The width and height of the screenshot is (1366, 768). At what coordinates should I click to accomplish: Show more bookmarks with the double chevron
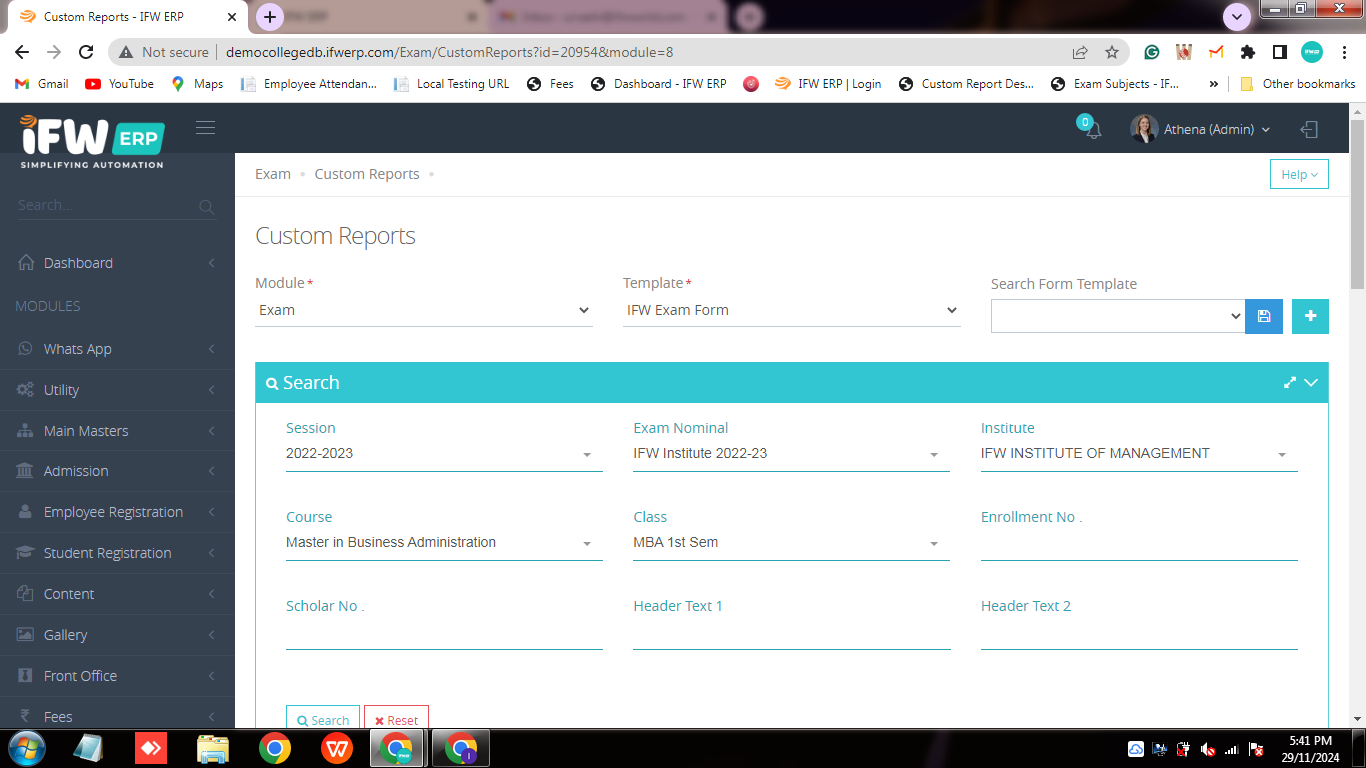(x=1214, y=84)
